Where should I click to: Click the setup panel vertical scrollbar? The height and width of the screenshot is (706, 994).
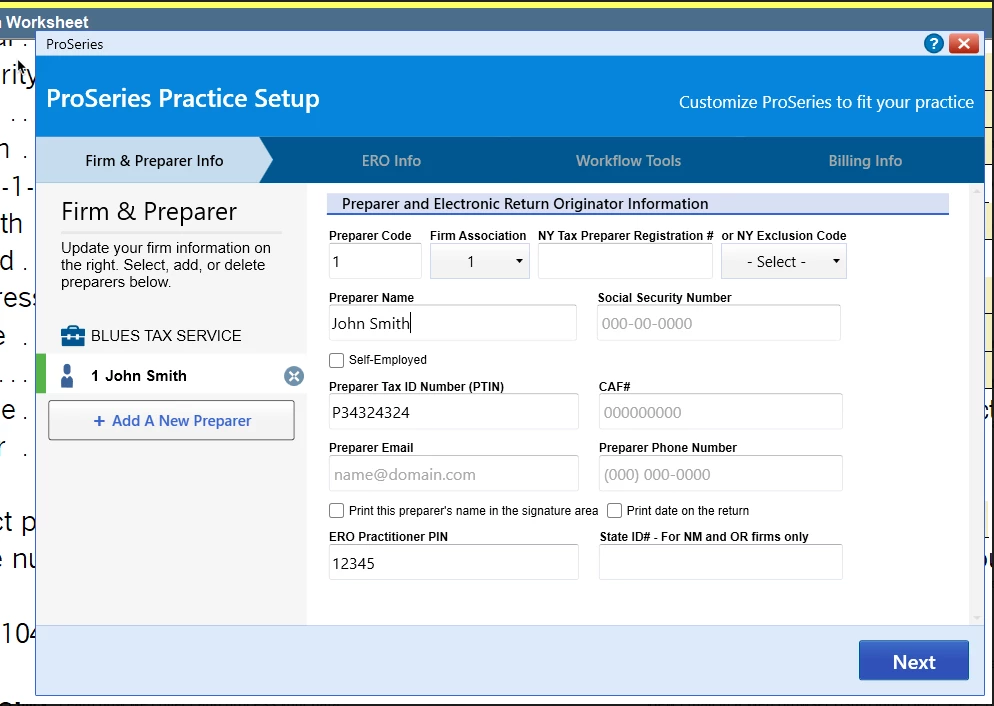pos(976,403)
